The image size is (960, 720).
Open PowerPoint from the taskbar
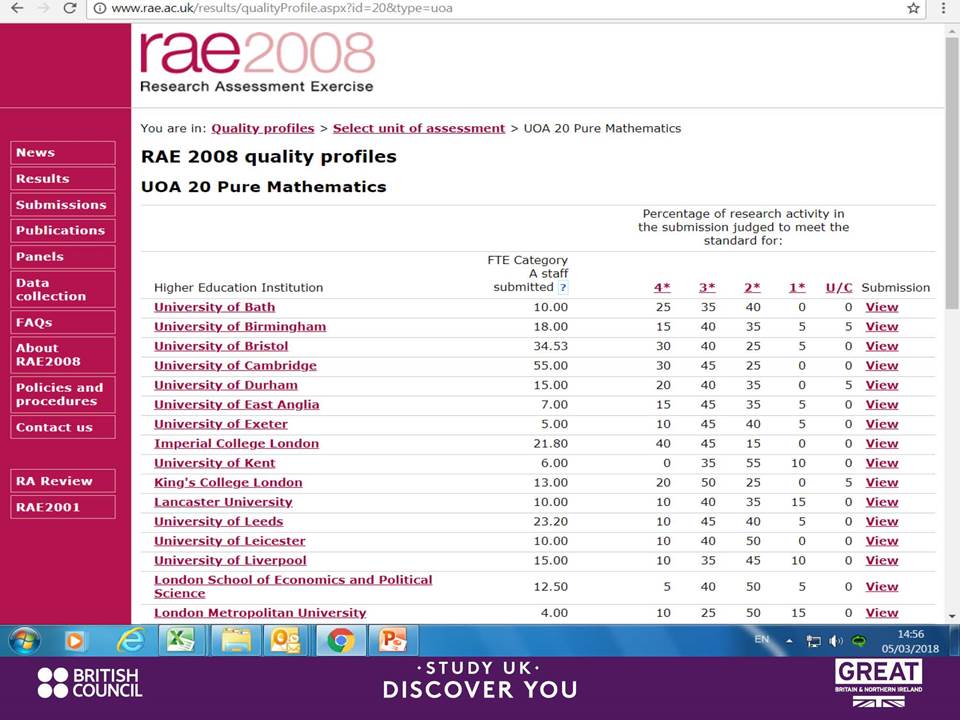[x=392, y=641]
